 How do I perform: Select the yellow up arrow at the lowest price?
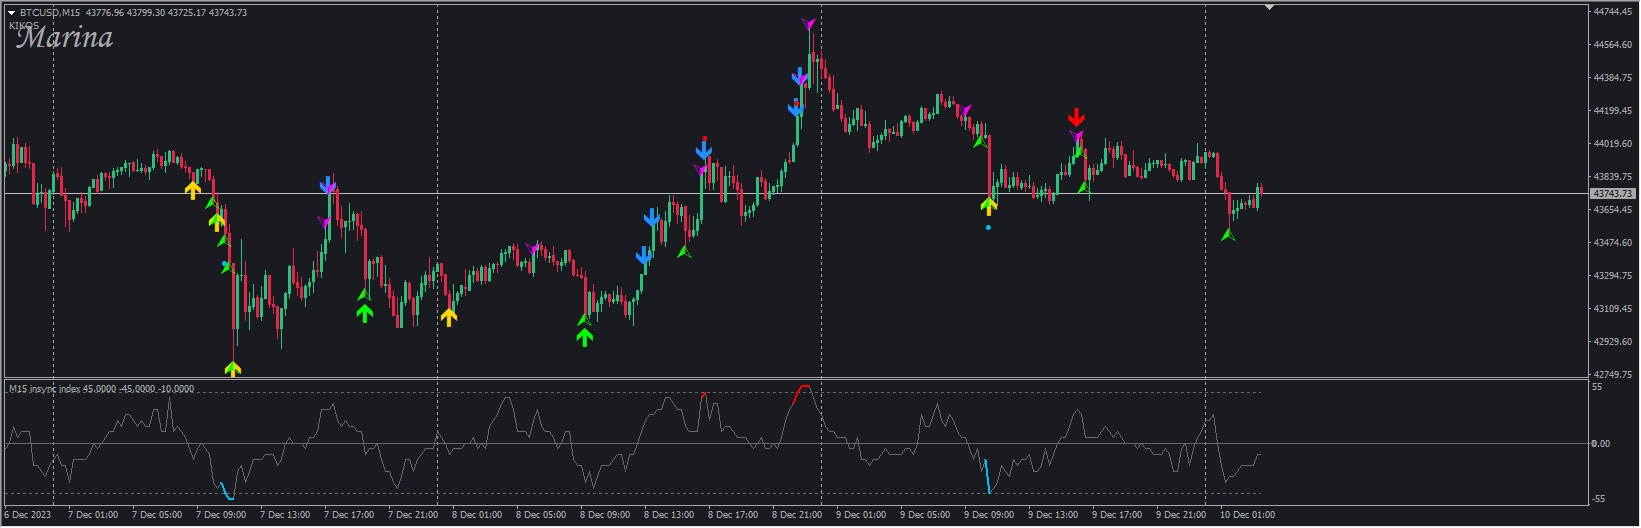point(233,369)
